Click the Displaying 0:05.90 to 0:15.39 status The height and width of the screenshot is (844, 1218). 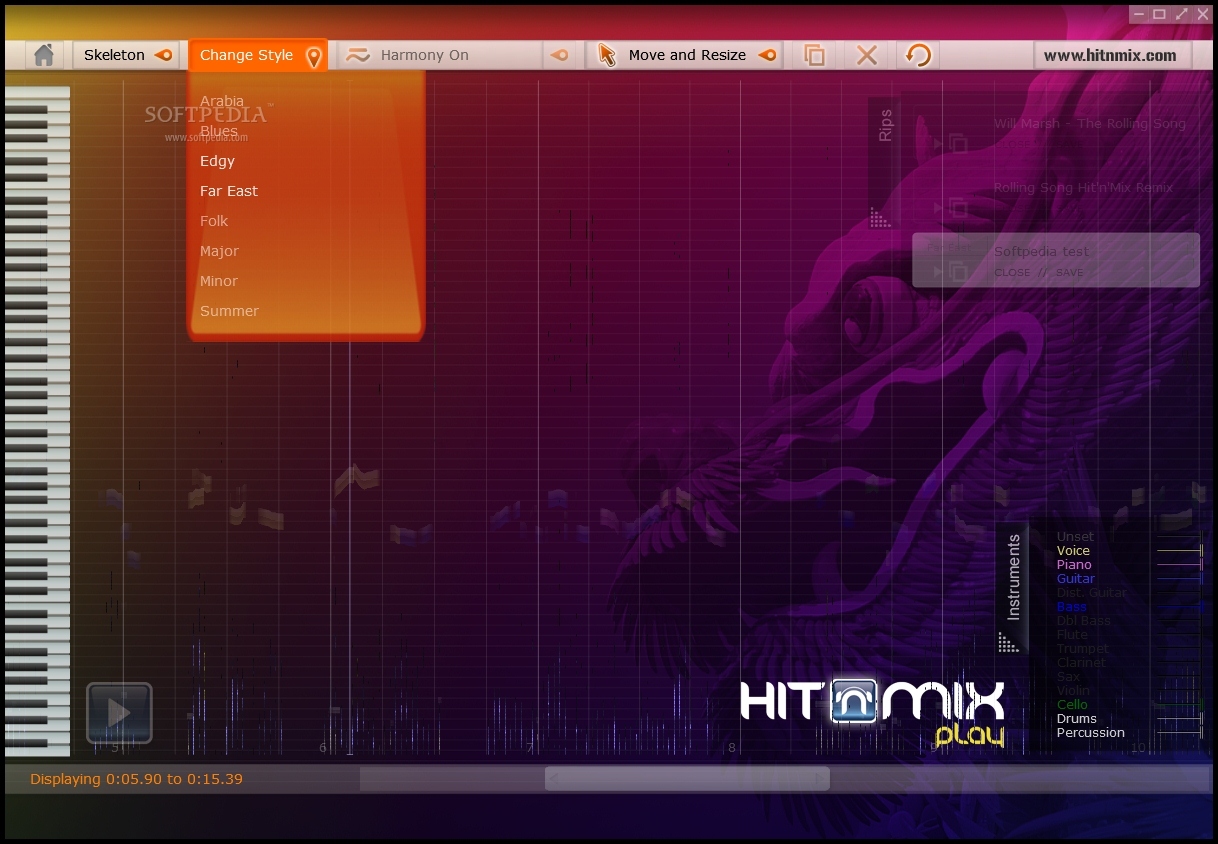(136, 779)
